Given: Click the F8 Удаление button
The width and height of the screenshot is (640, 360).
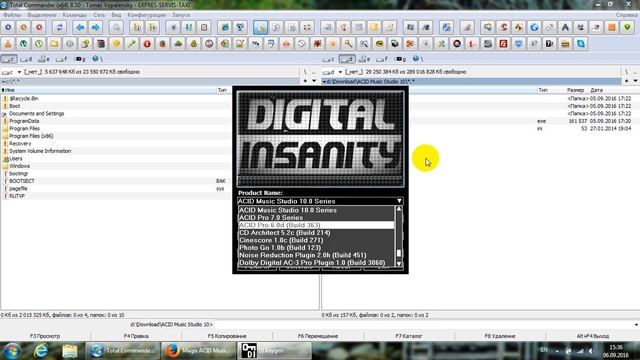Looking at the screenshot, I should (500, 336).
